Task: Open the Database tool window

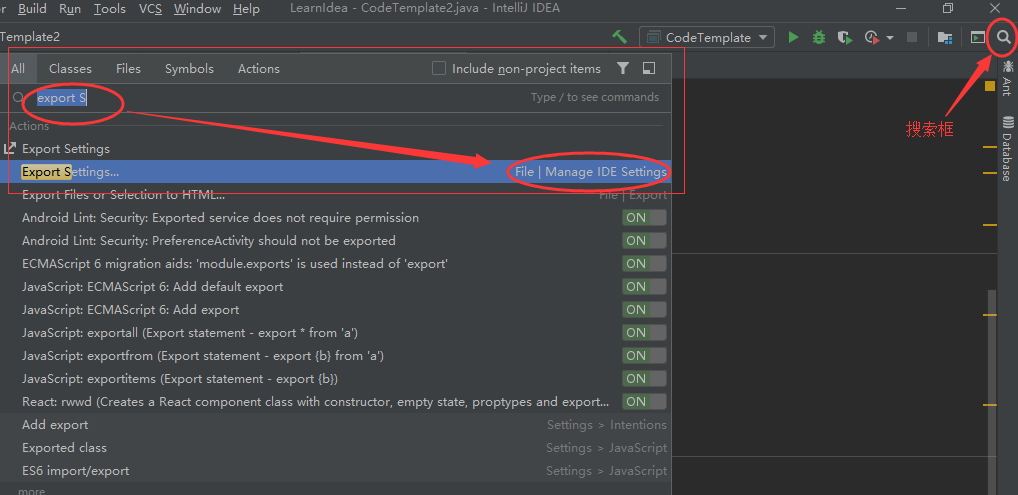Action: pos(1008,149)
